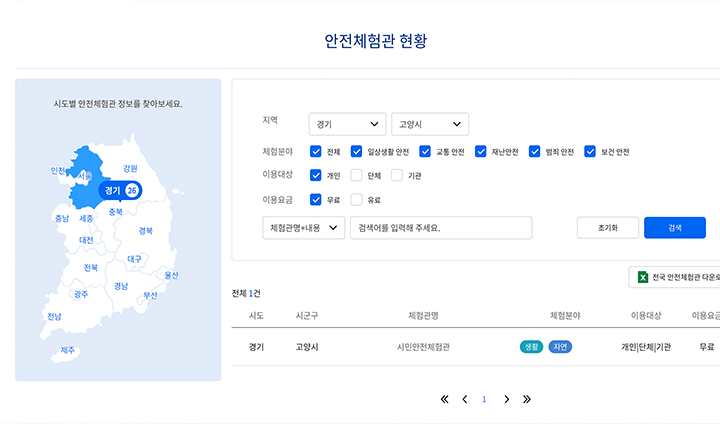Click the Excel icon on the download button
This screenshot has width=720, height=424.
pyautogui.click(x=643, y=277)
